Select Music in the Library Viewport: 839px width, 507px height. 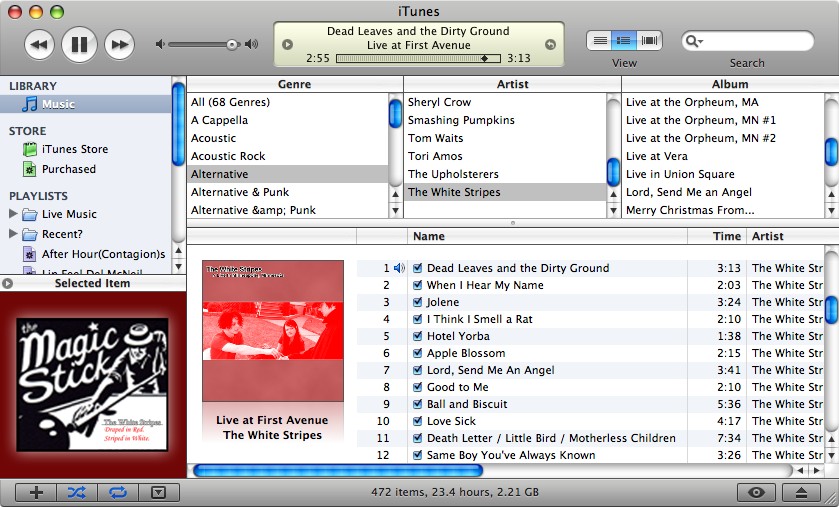(x=86, y=104)
